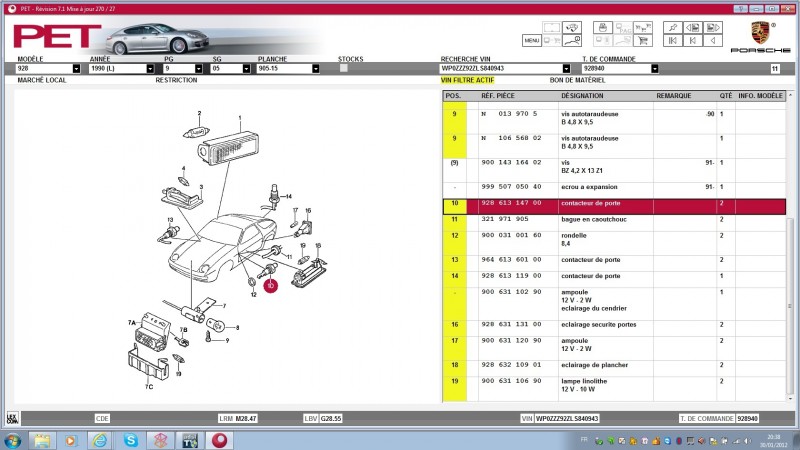Viewport: 800px width, 450px height.
Task: Go to previous illustration page icon
Action: (x=692, y=28)
